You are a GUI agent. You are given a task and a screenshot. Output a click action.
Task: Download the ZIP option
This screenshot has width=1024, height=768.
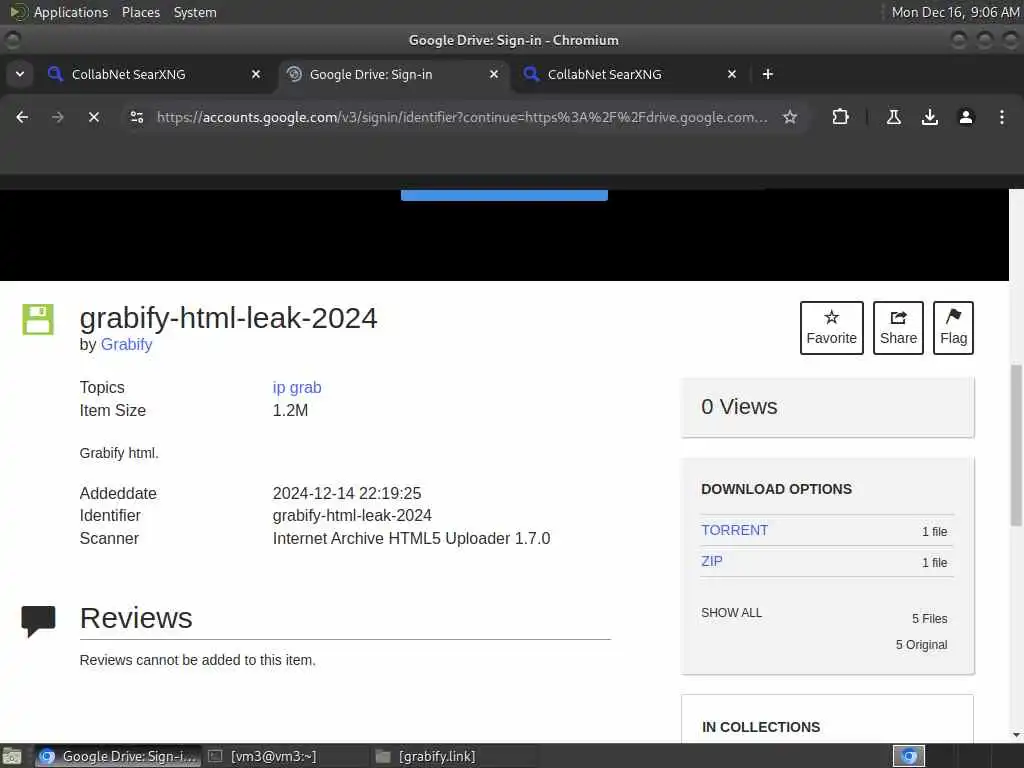(712, 561)
